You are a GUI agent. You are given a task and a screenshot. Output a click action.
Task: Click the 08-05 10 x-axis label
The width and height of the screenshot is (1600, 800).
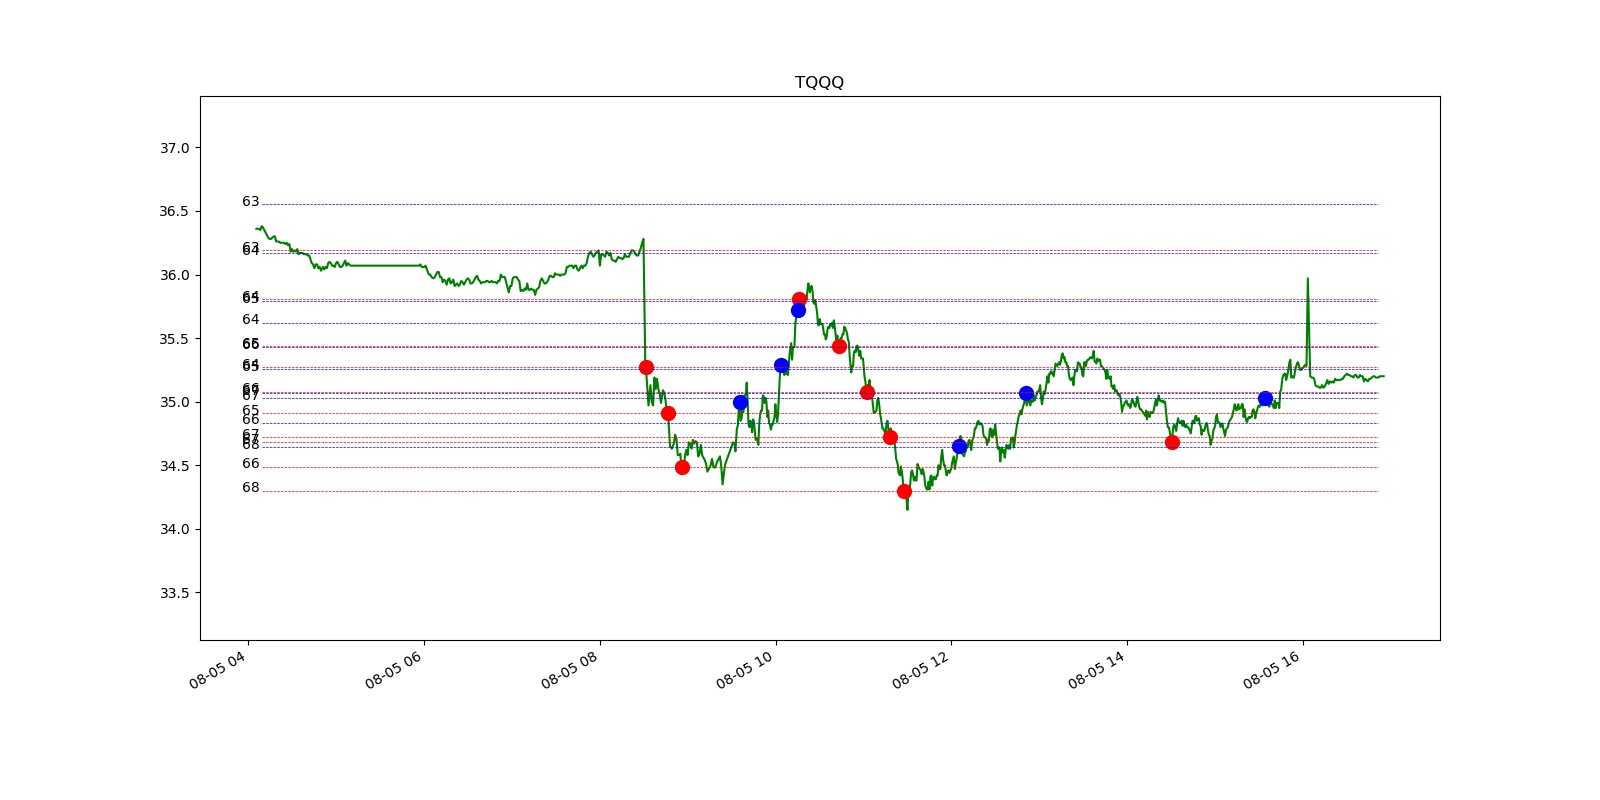(745, 669)
